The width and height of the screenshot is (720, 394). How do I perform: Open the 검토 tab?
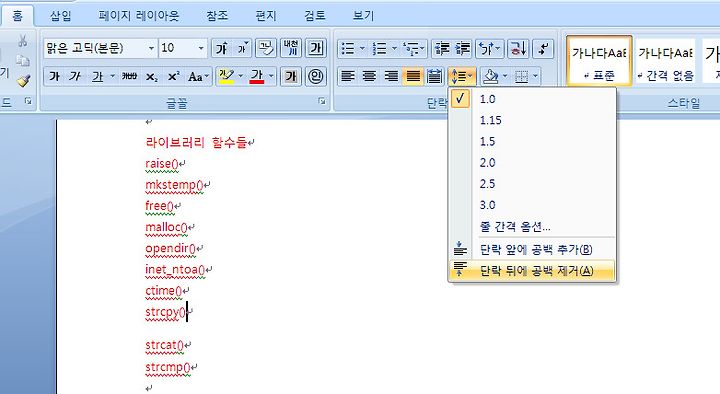coord(315,16)
